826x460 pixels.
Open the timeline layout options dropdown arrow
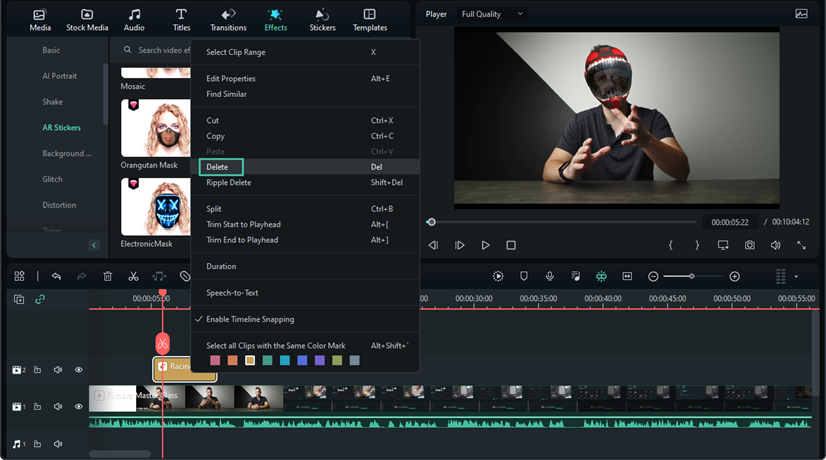pos(796,276)
